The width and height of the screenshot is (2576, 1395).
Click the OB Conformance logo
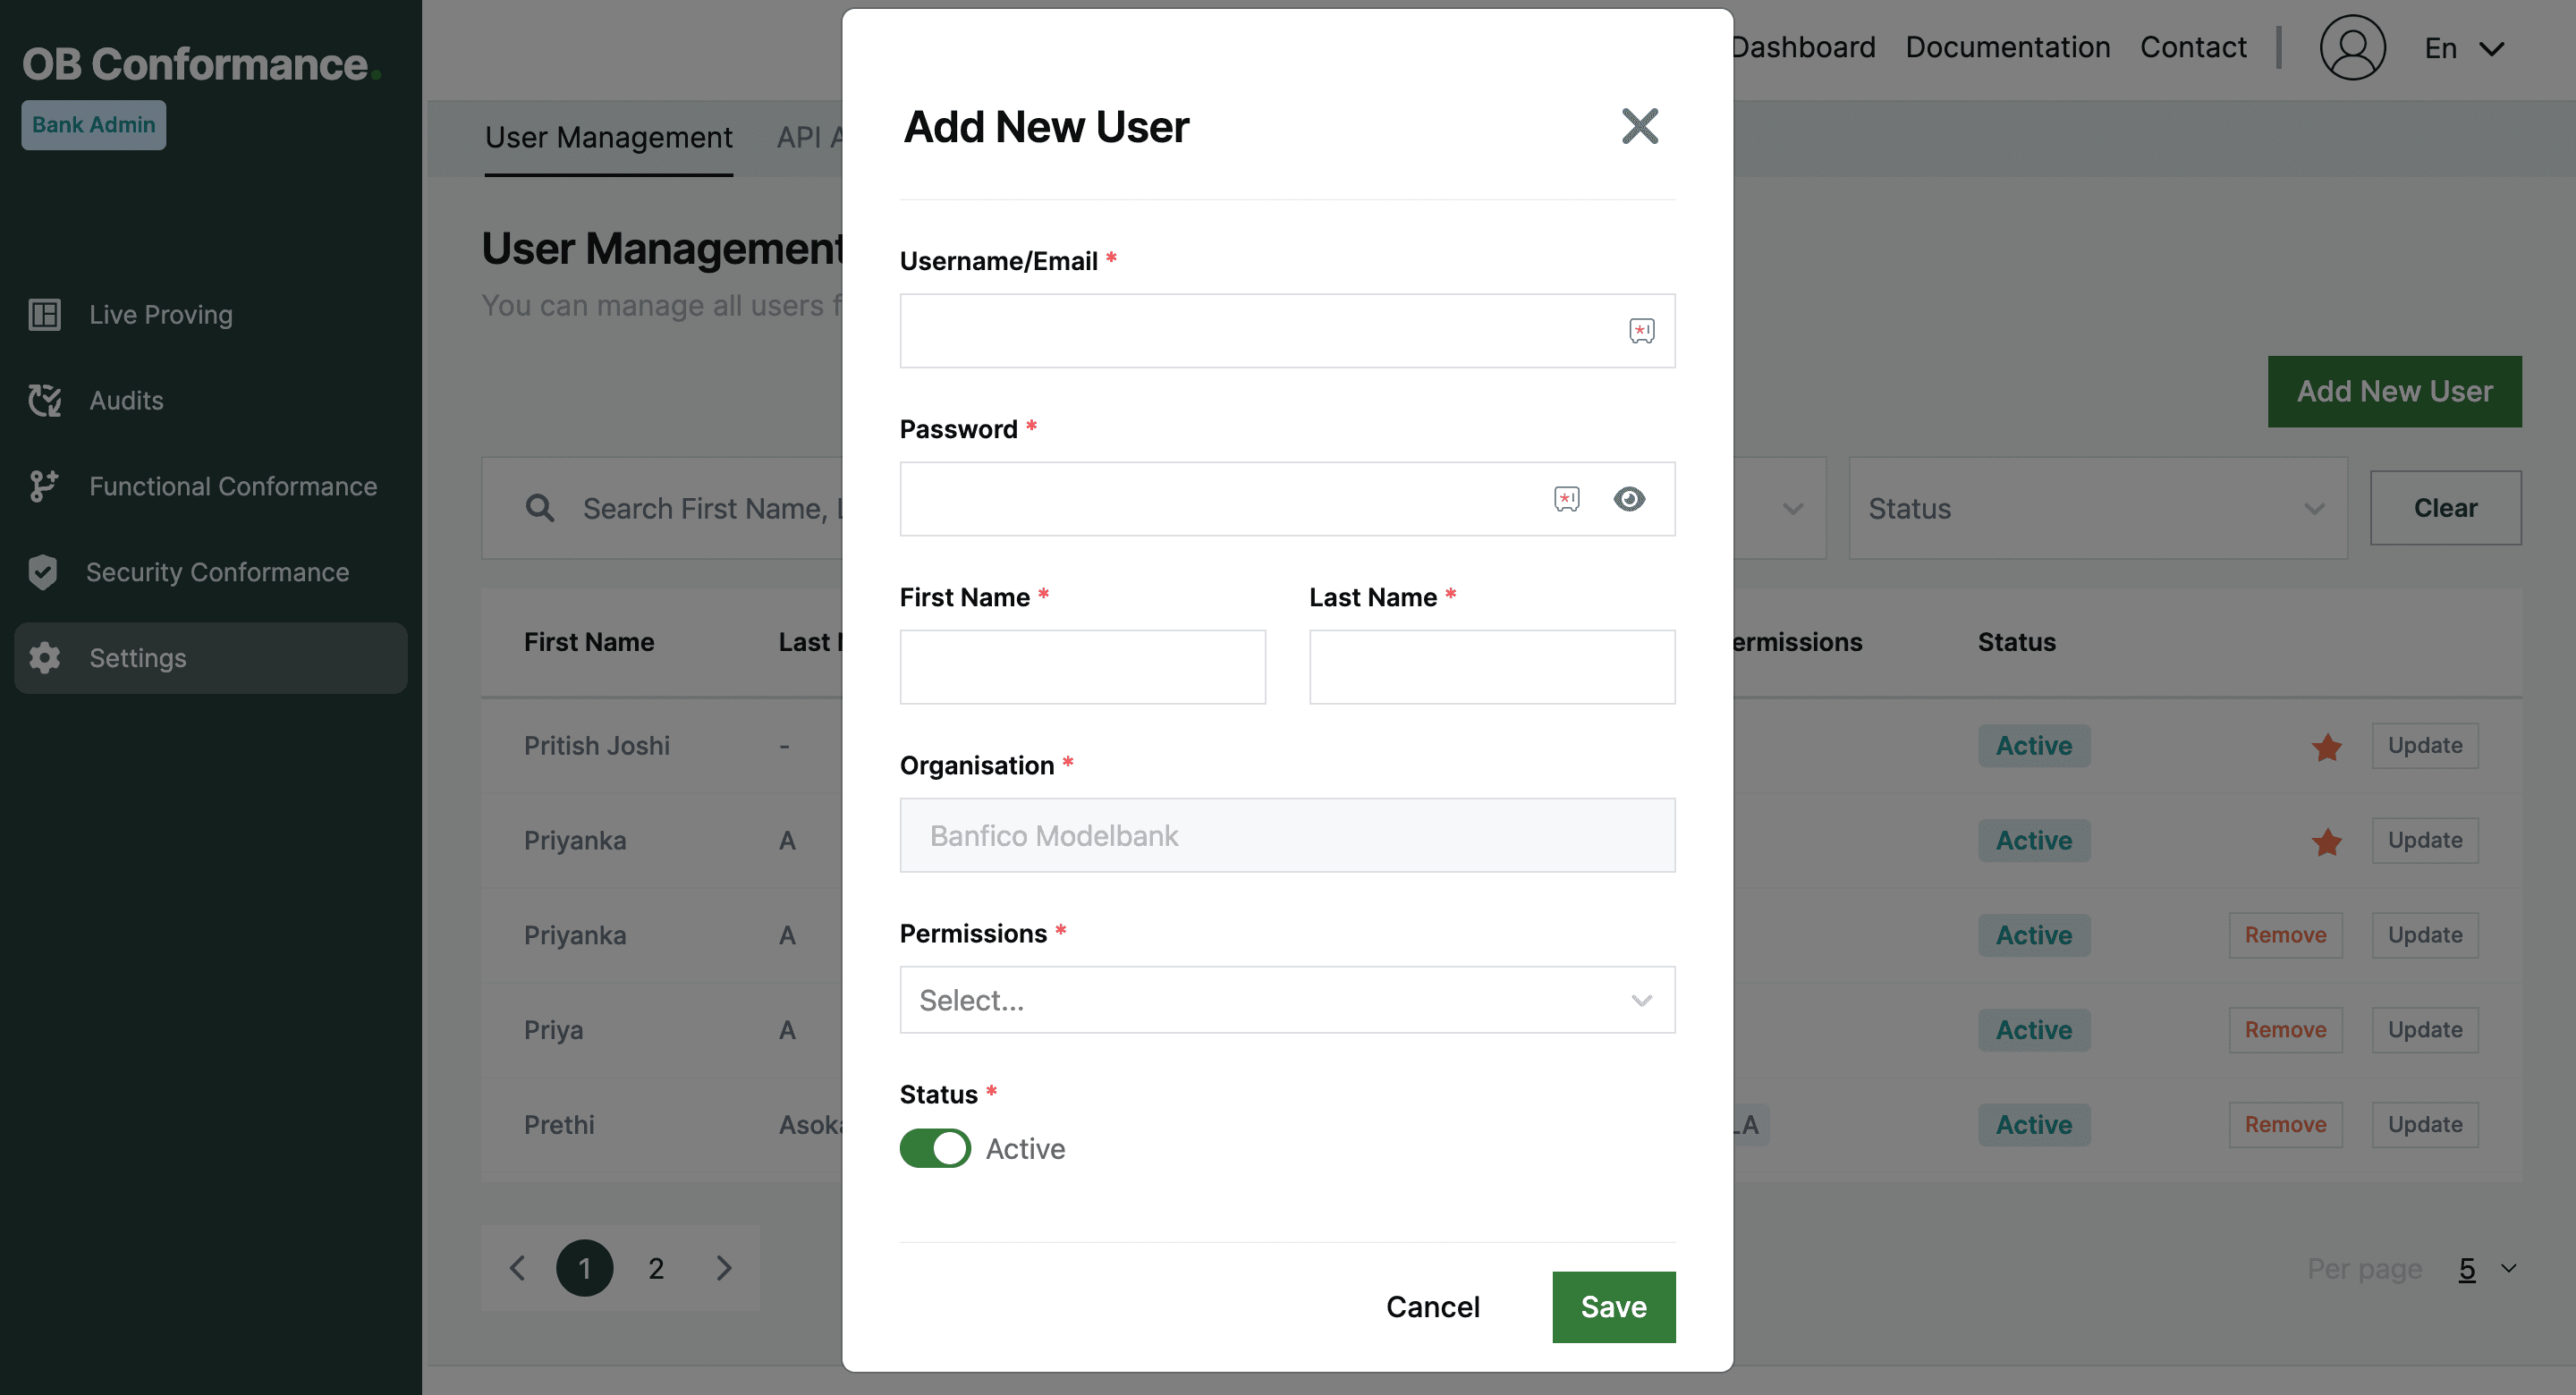[201, 64]
